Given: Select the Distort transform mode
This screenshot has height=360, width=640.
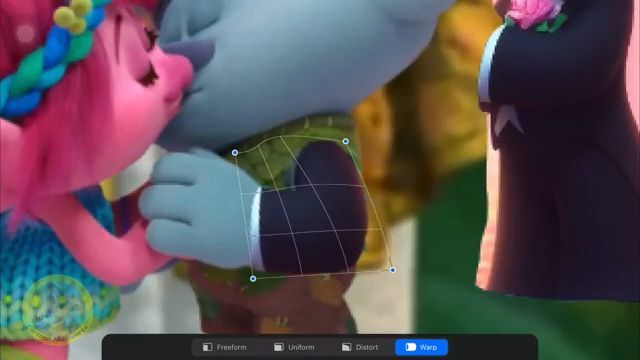Looking at the screenshot, I should point(360,347).
